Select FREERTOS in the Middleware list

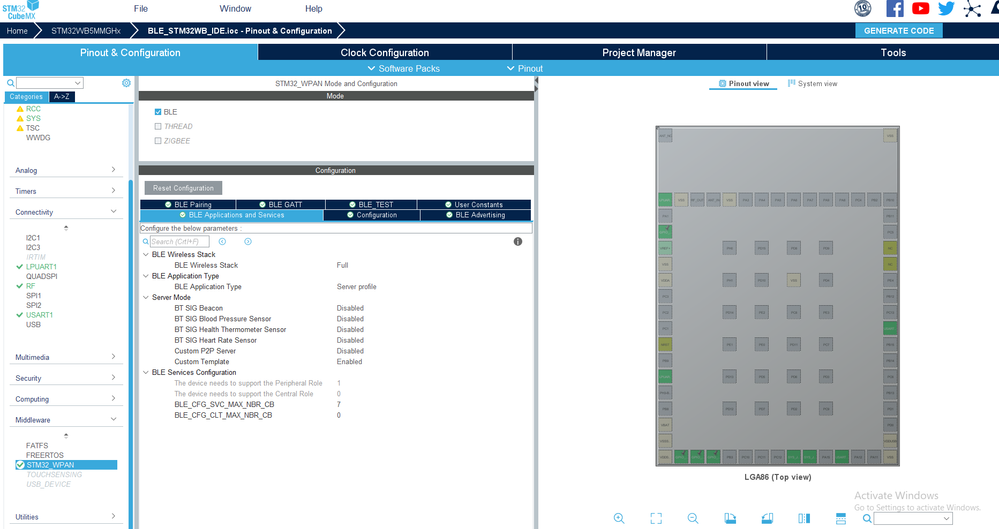[x=45, y=455]
